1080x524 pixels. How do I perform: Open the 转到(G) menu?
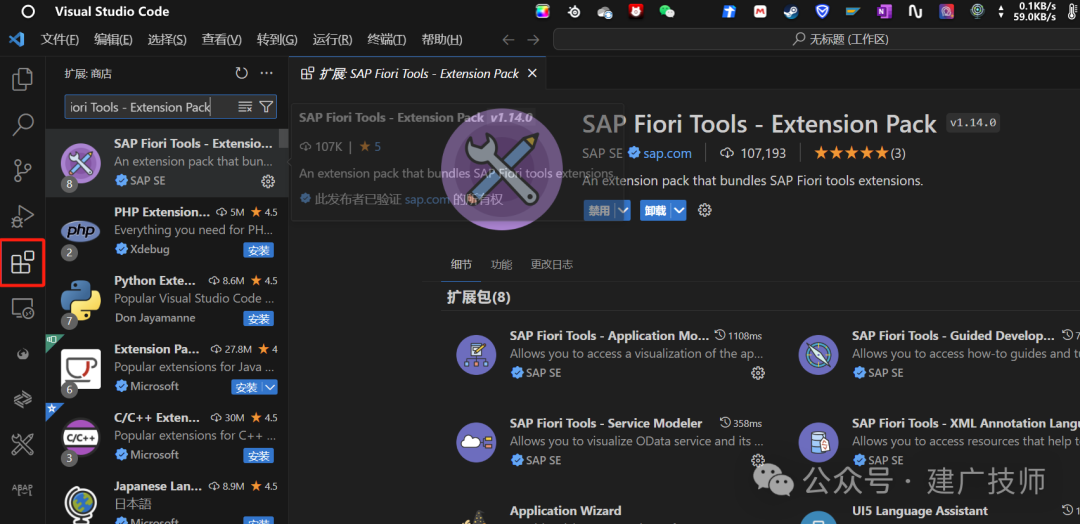(x=277, y=39)
